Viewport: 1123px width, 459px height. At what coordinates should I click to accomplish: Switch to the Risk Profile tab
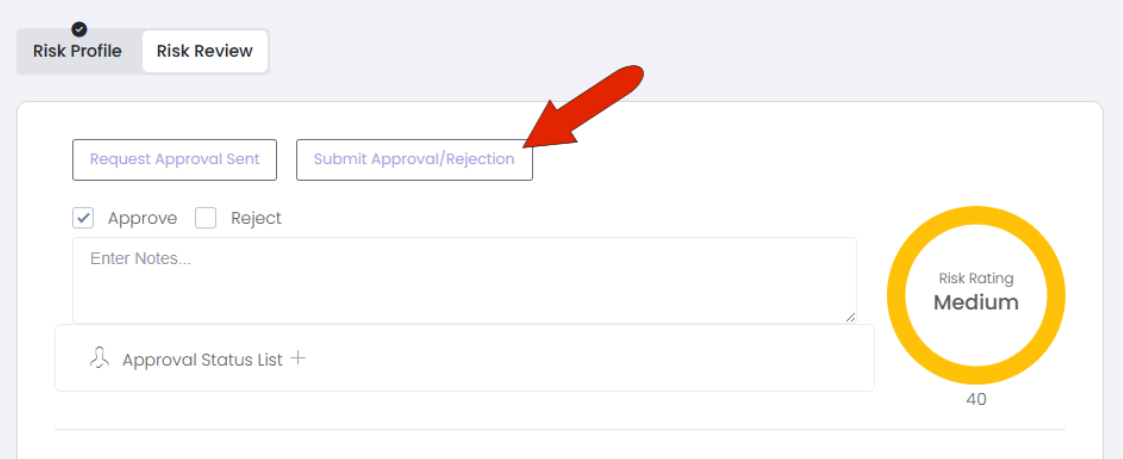click(77, 52)
